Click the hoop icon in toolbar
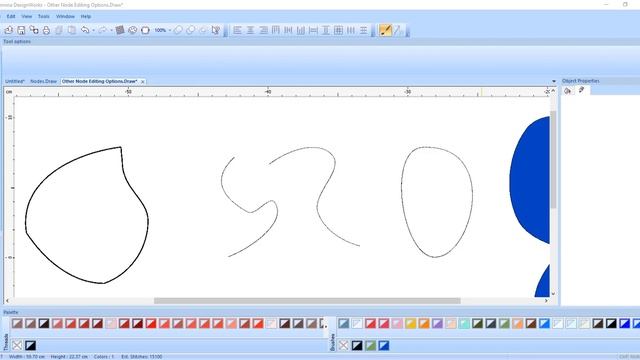The height and width of the screenshot is (360, 640). tap(145, 30)
